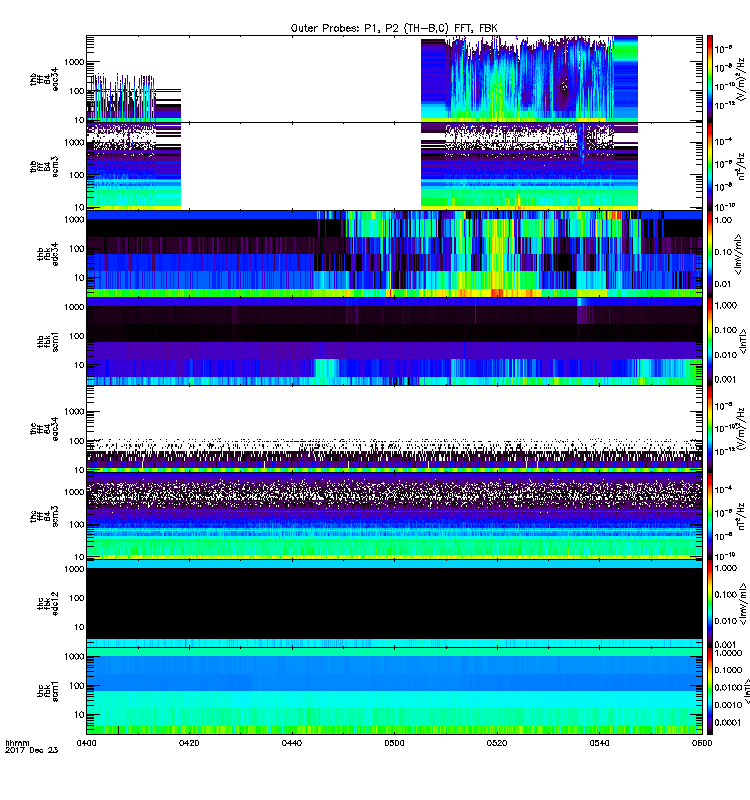Click the '0.10' tick on thb fbk edc34 colorbar

[x=724, y=252]
